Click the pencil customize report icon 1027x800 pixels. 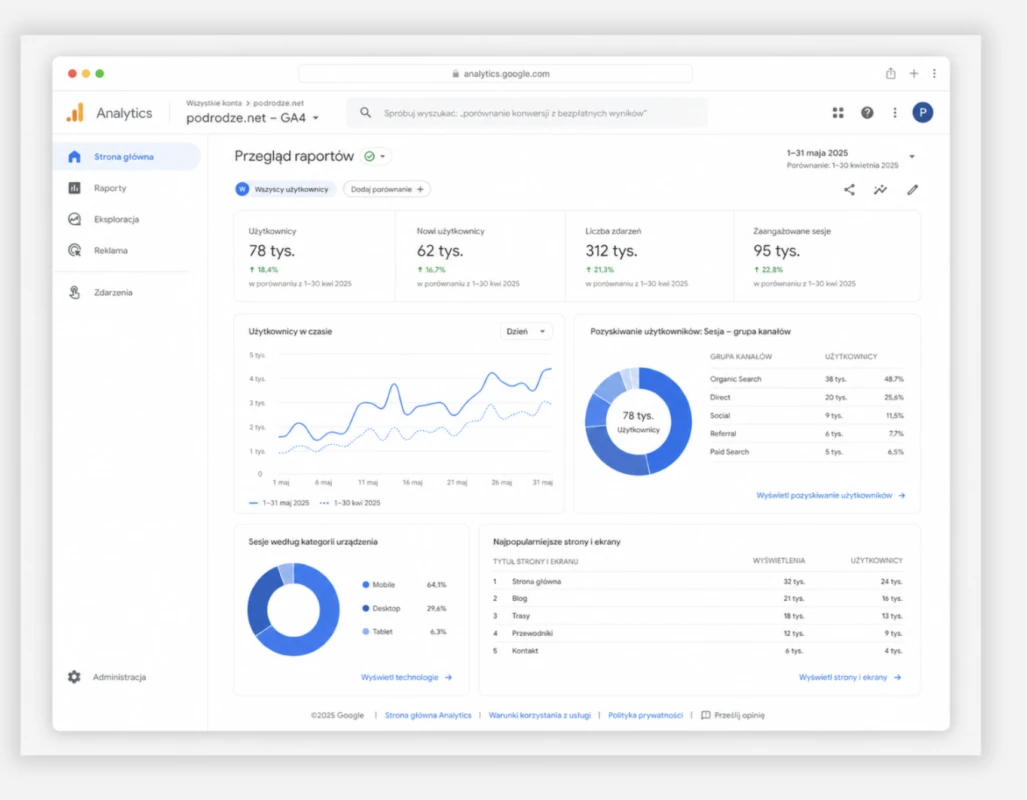click(x=912, y=189)
